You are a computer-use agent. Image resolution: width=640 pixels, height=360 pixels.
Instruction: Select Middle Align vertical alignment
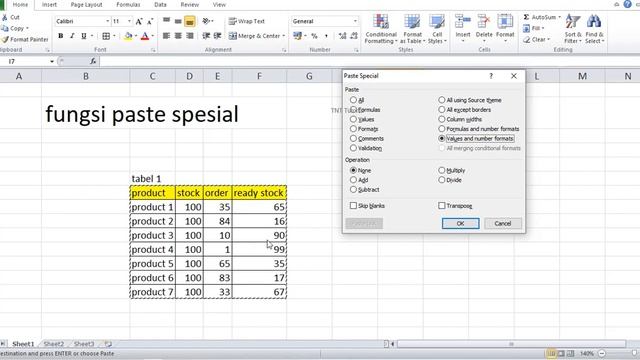coord(178,21)
